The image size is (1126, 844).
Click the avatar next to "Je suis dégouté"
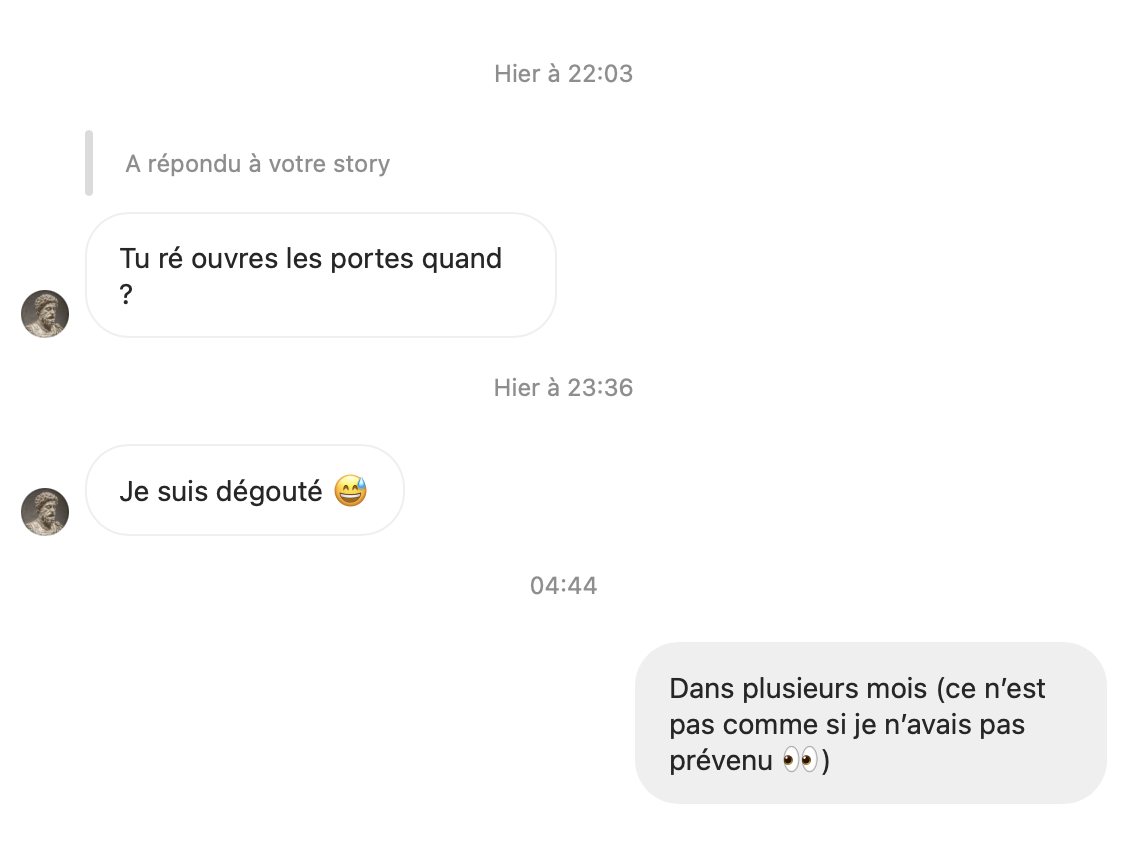pos(45,512)
